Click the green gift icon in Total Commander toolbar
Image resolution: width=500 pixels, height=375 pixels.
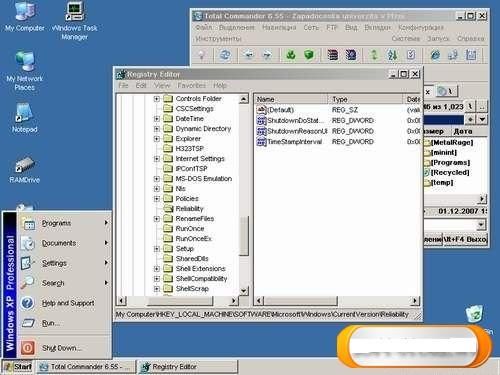[x=291, y=55]
